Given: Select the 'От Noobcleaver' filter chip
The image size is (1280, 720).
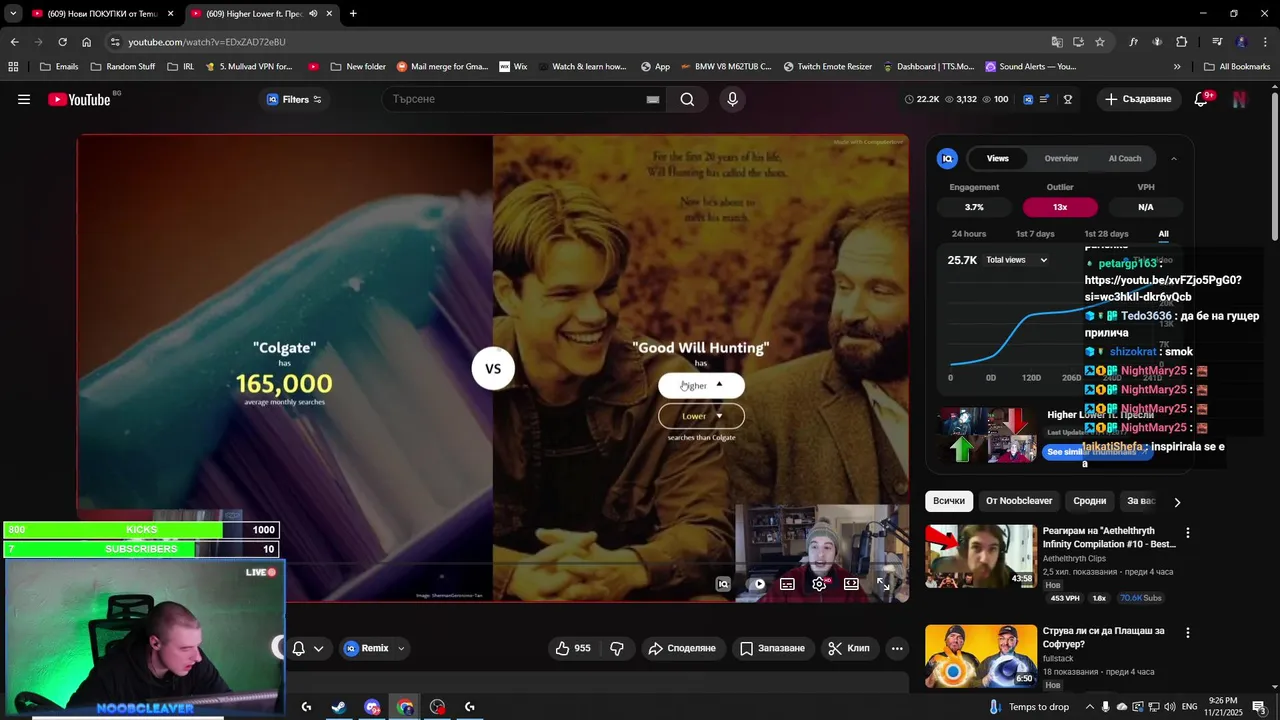Looking at the screenshot, I should tap(1019, 501).
